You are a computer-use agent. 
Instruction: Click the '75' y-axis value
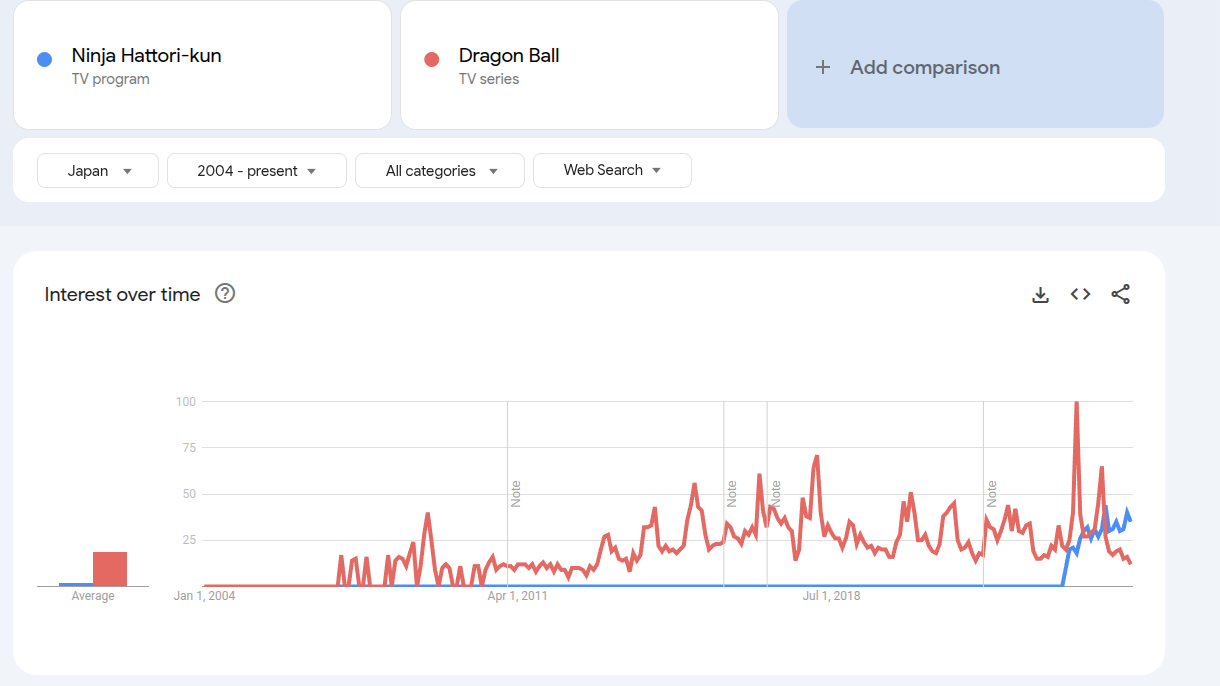coord(189,448)
